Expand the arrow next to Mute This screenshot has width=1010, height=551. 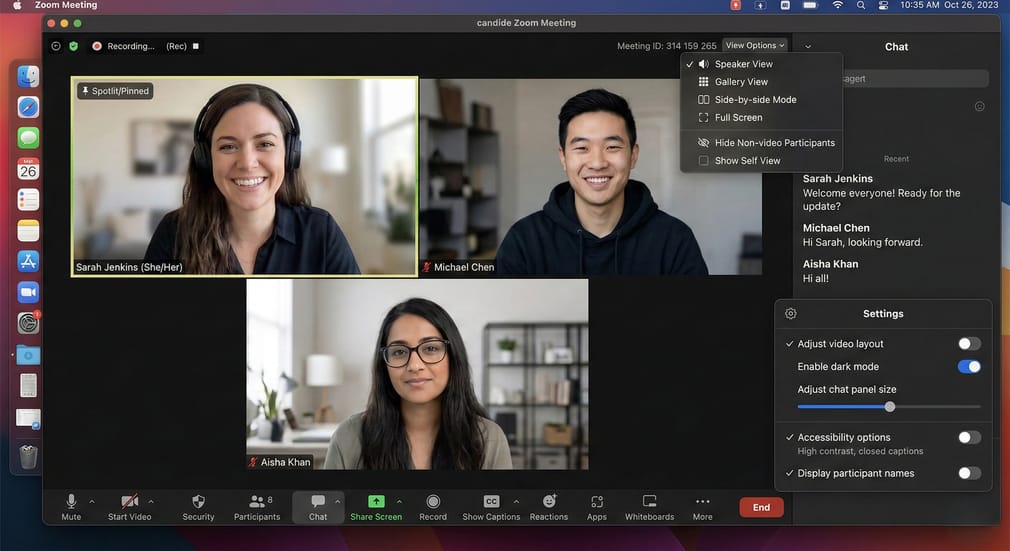[x=92, y=501]
